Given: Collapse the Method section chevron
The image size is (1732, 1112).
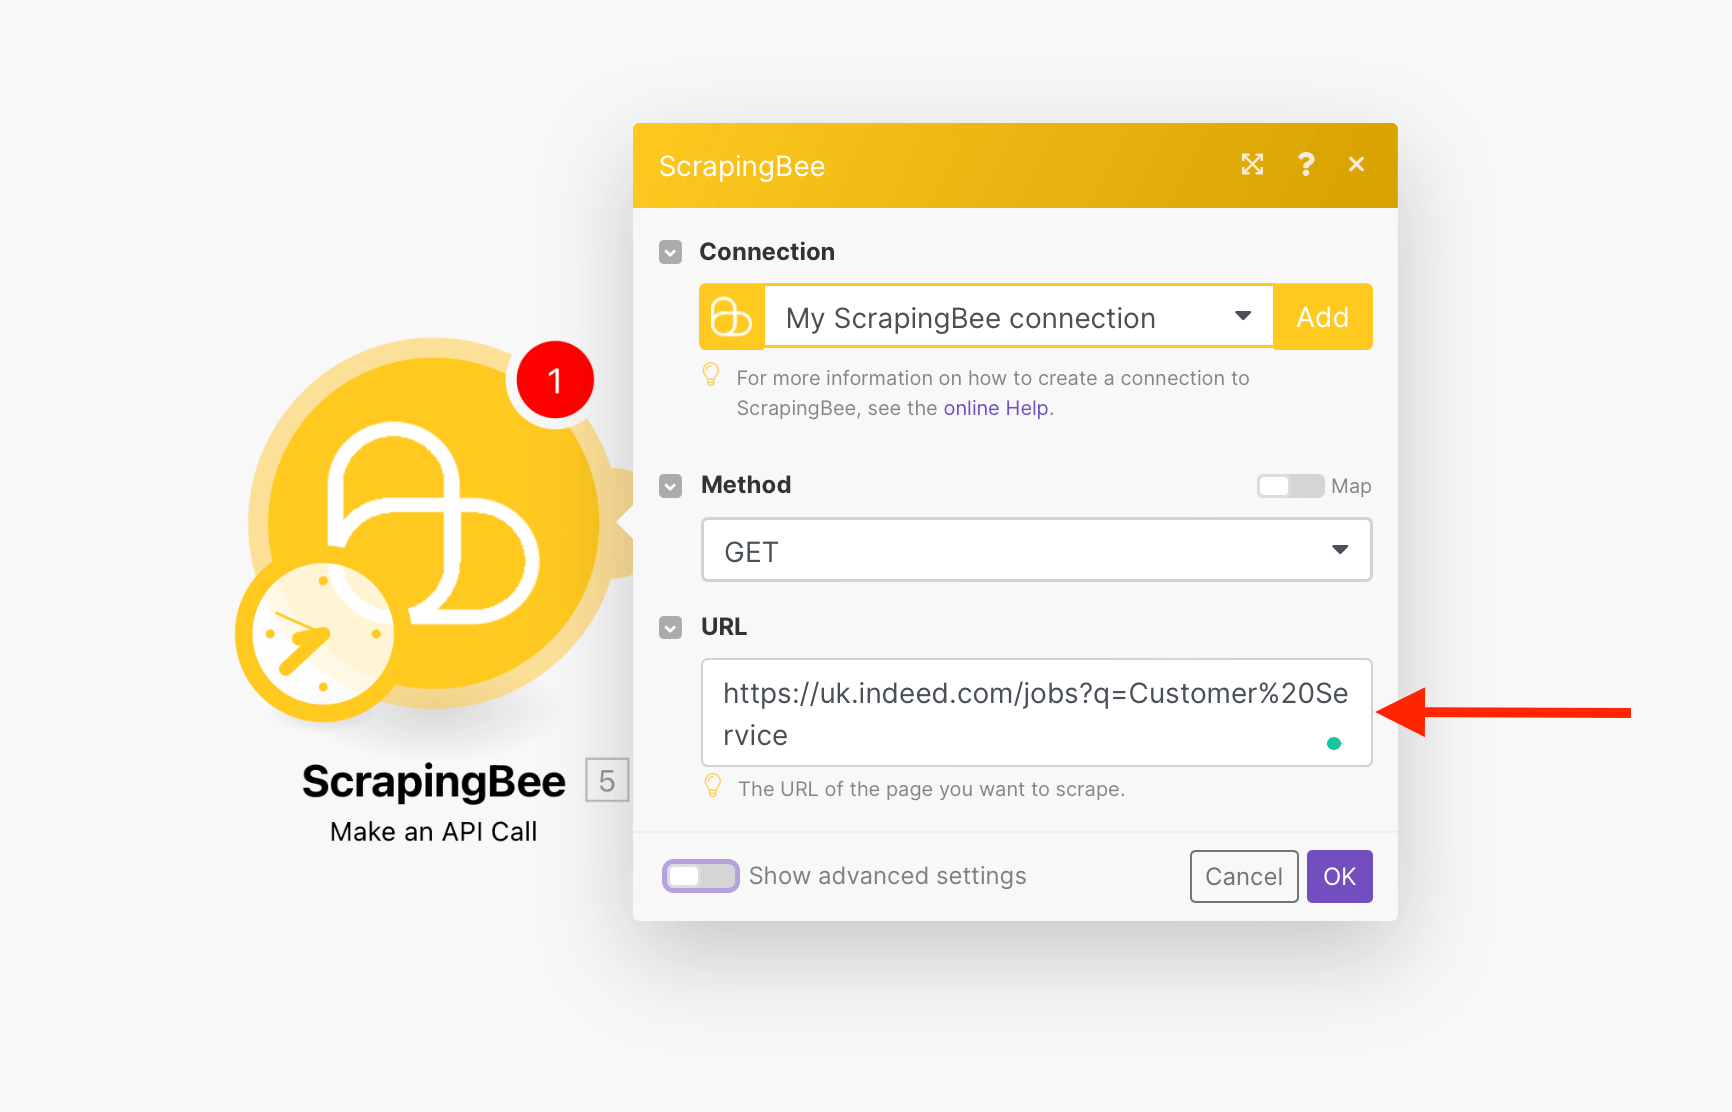Looking at the screenshot, I should pyautogui.click(x=671, y=486).
